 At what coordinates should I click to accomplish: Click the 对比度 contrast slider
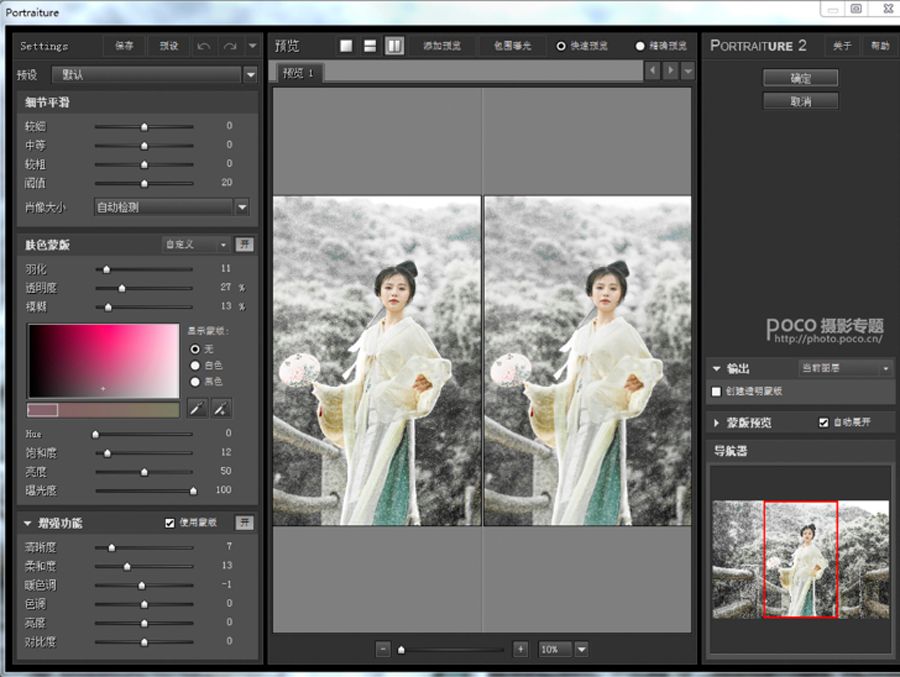click(144, 642)
